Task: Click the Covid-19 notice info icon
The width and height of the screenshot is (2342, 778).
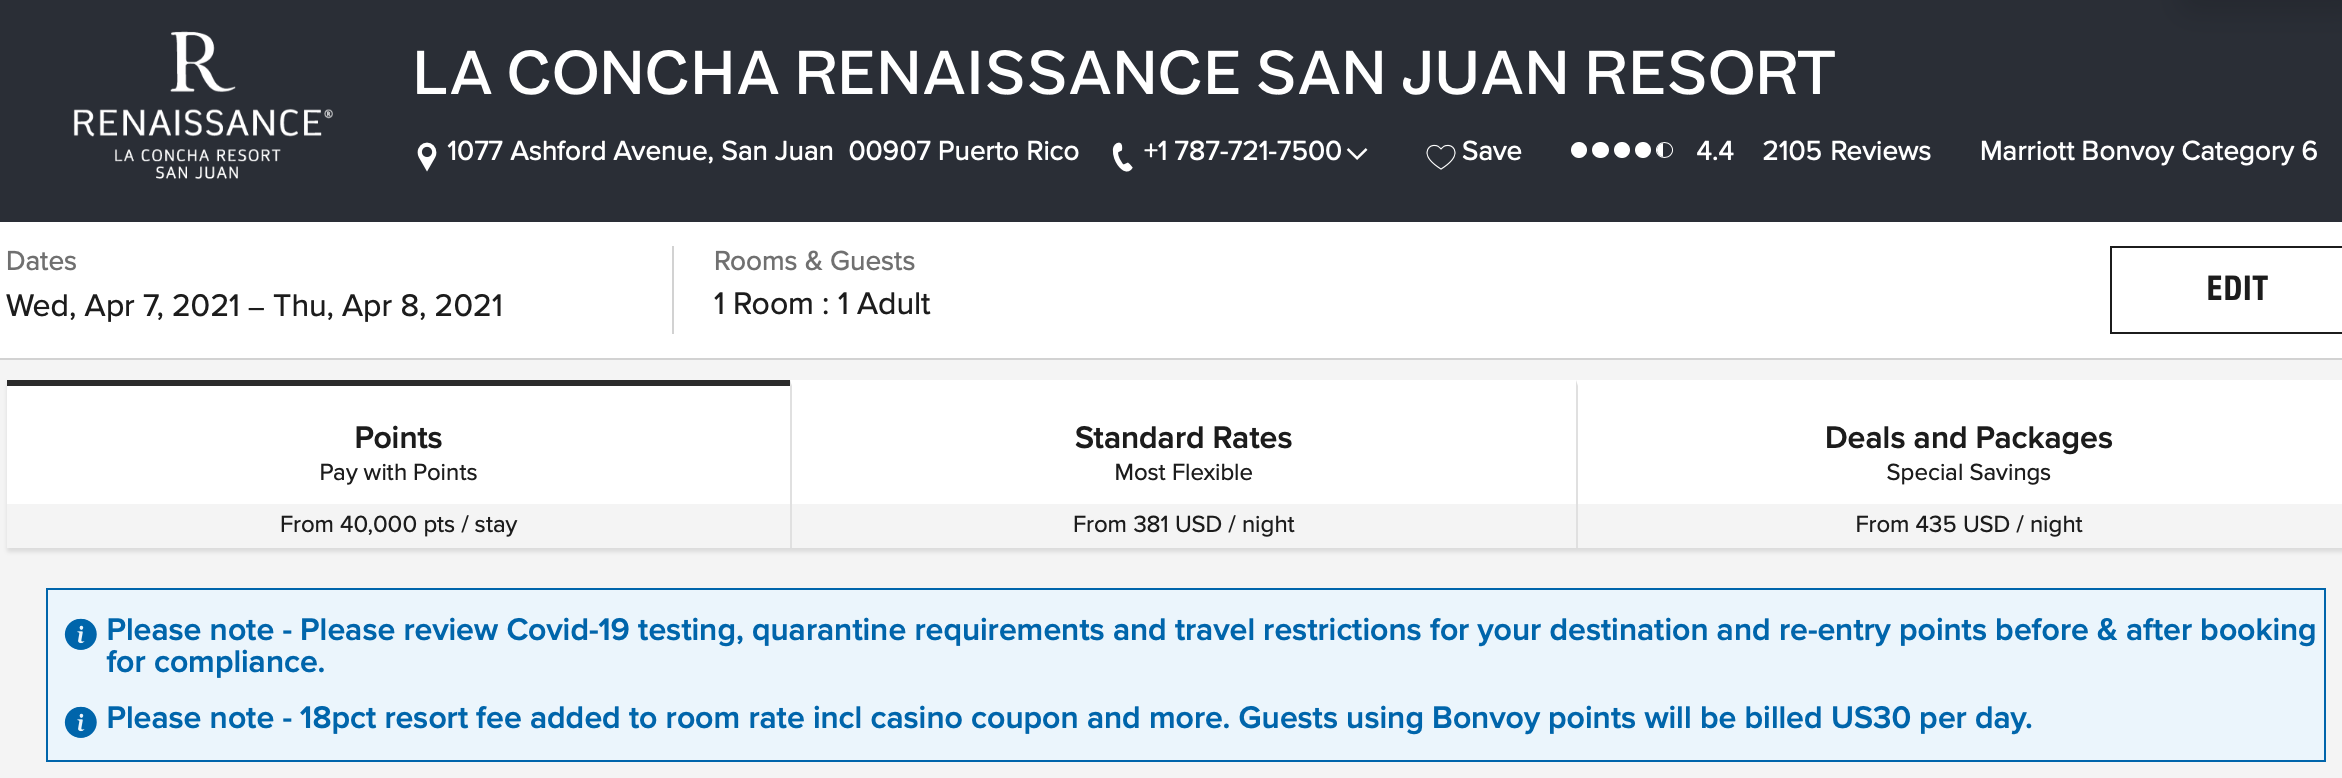Action: click(x=81, y=634)
